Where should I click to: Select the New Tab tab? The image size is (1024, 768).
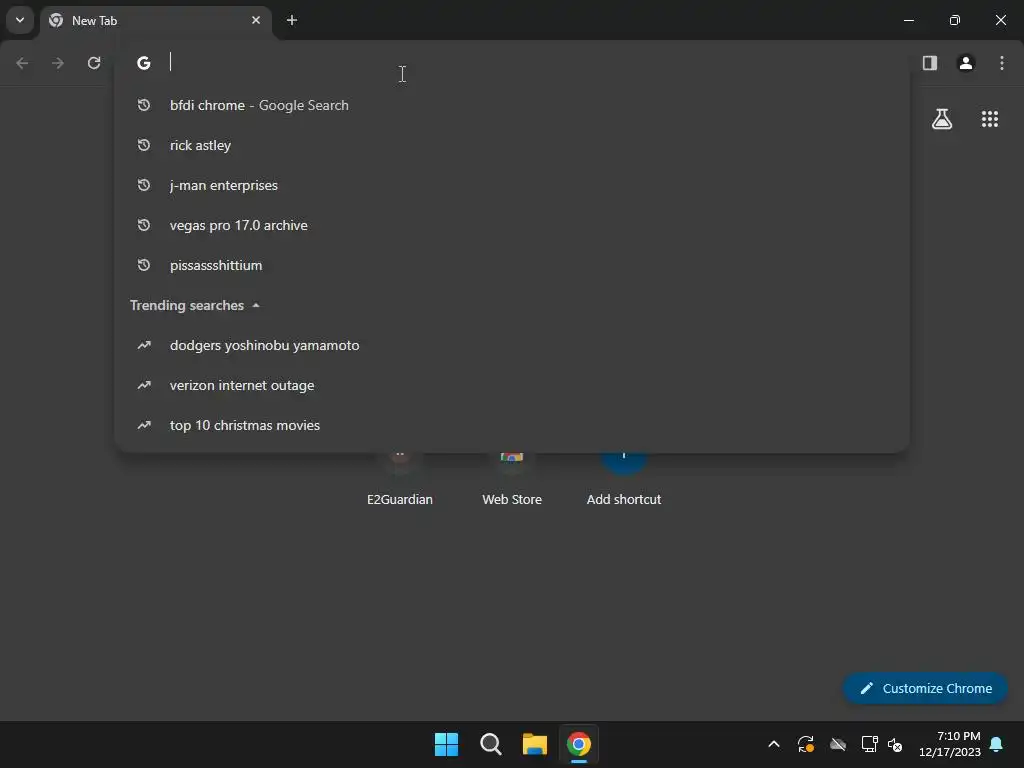156,21
